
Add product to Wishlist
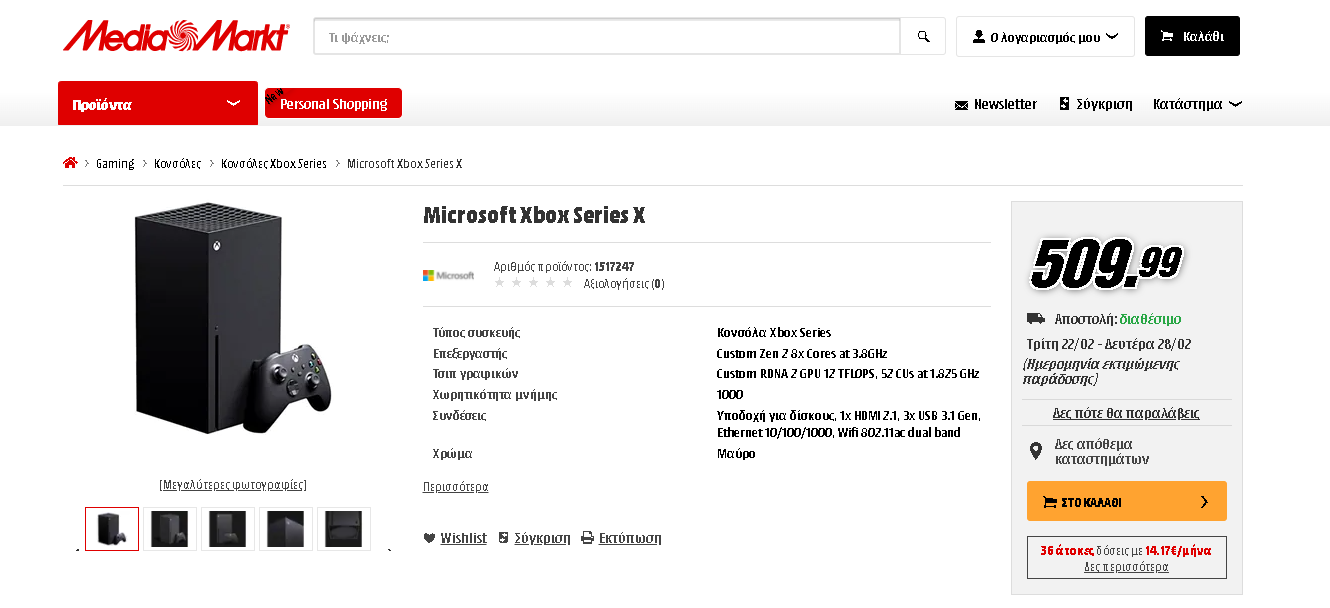pos(463,538)
